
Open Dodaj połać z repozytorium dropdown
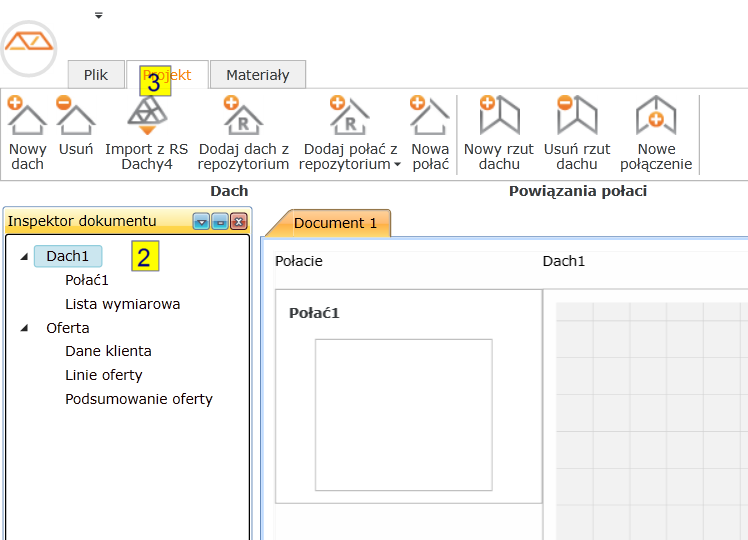[397, 165]
